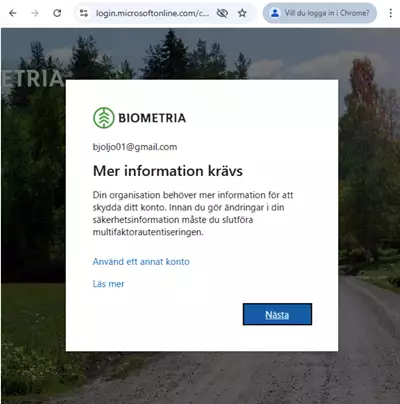
Task: Bookmark this page with the star icon
Action: [x=242, y=13]
